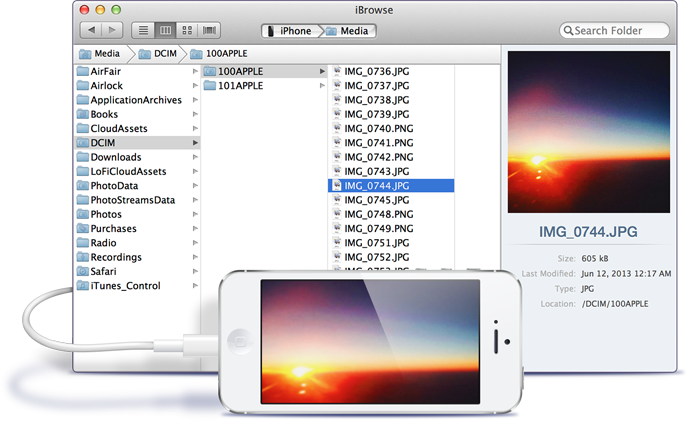Select Media in the toolbar path control
687x421 pixels.
click(x=348, y=31)
